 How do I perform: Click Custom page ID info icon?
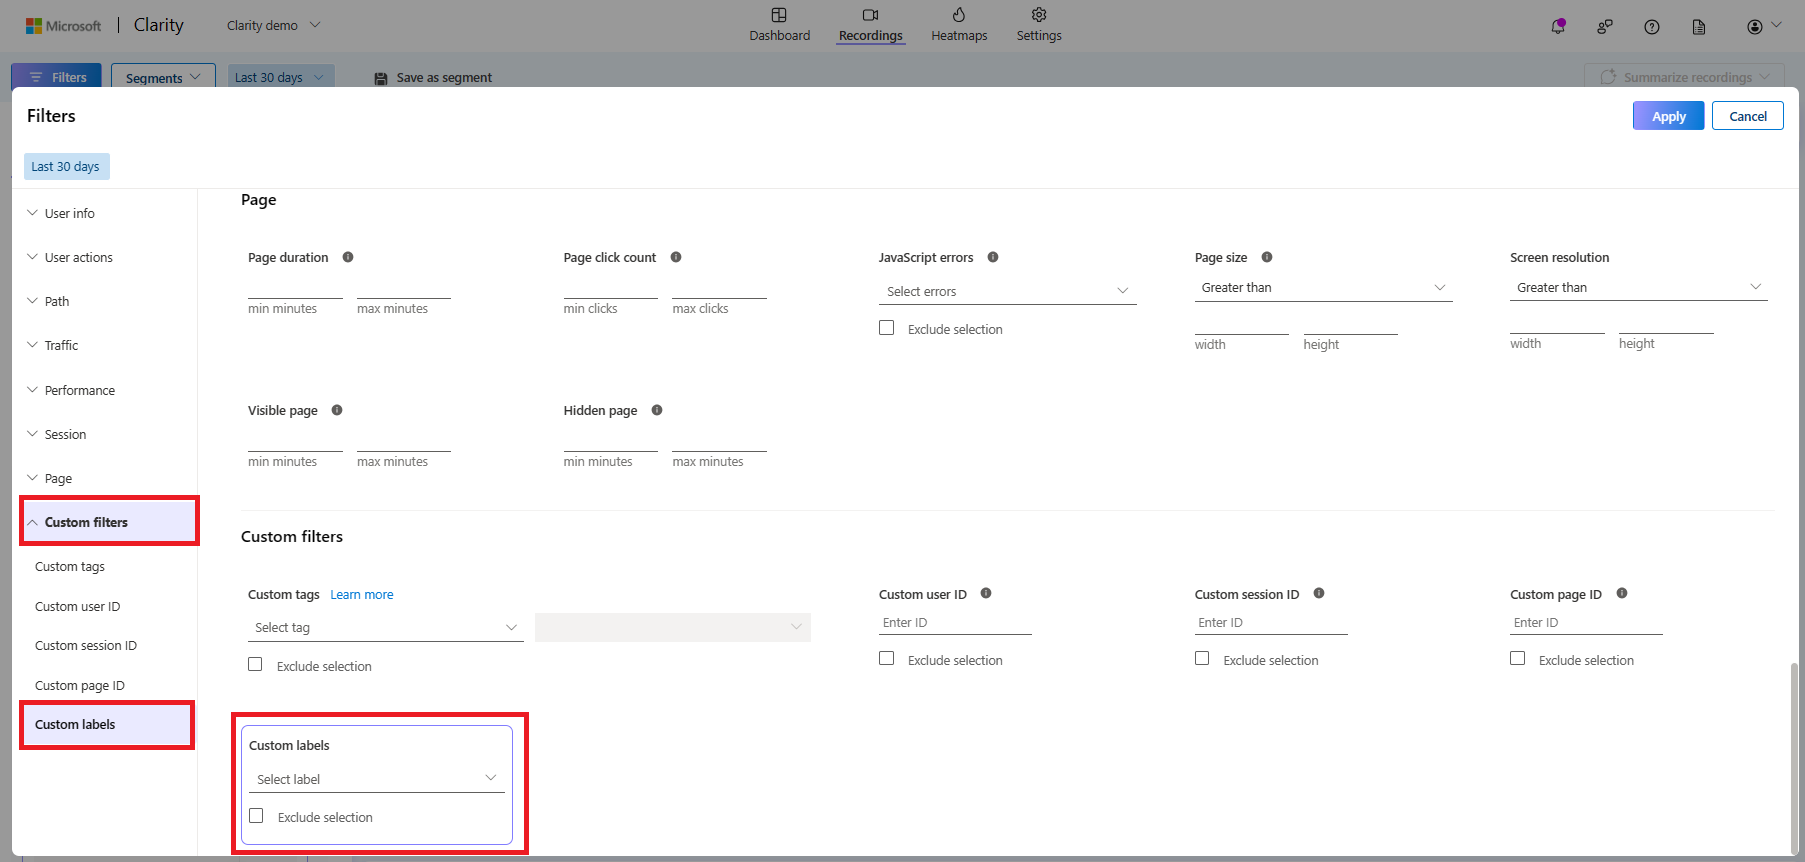1622,593
